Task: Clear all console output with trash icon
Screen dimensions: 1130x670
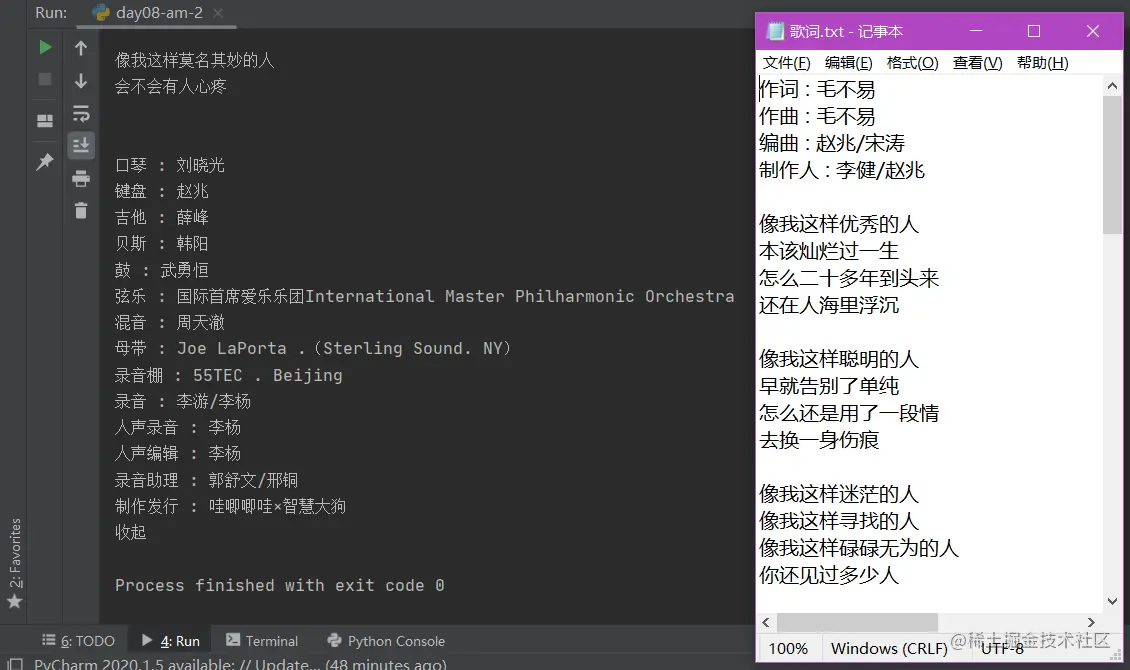Action: click(x=81, y=210)
